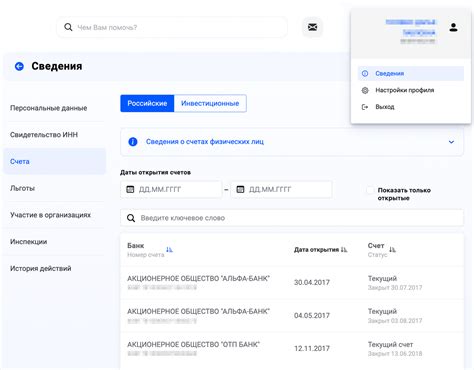Click the Банк column header
This screenshot has width=474, height=370.
[x=136, y=246]
